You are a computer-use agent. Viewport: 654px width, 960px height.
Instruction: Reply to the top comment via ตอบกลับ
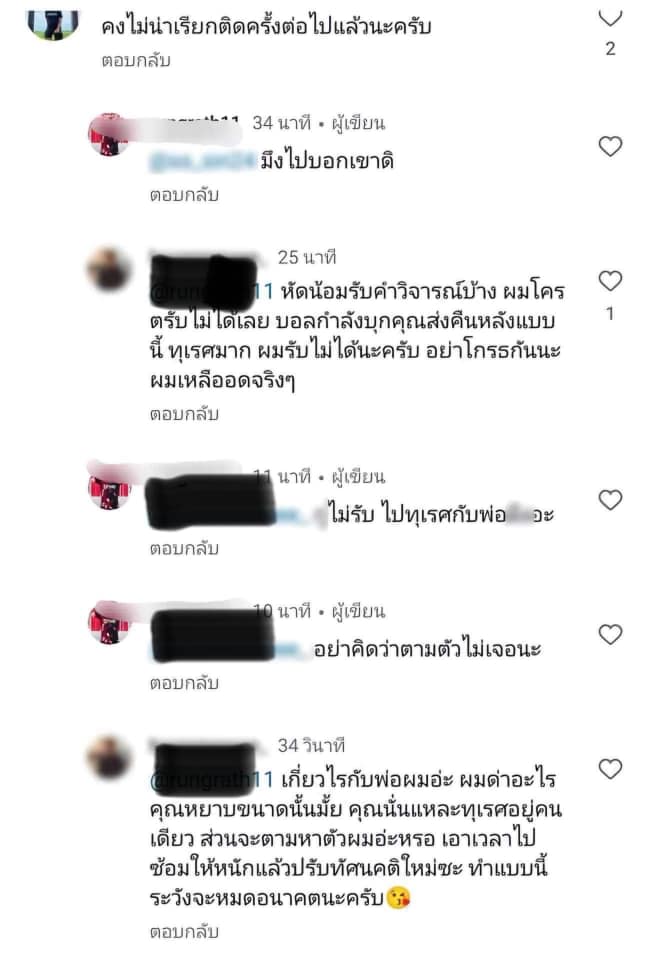click(136, 61)
